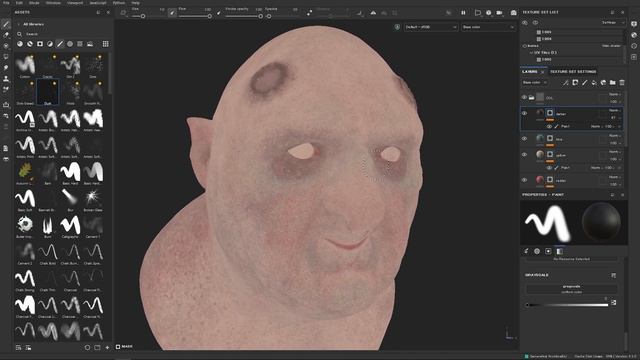Open the camera settings icon in toolbar
This screenshot has height=360, width=640.
coord(499,13)
